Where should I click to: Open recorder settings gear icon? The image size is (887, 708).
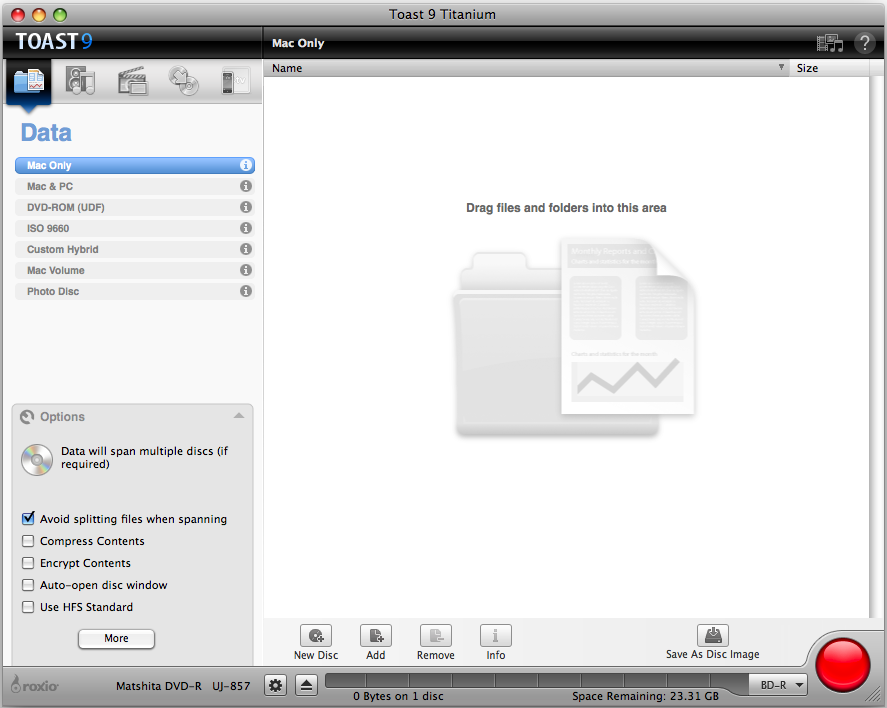(275, 686)
